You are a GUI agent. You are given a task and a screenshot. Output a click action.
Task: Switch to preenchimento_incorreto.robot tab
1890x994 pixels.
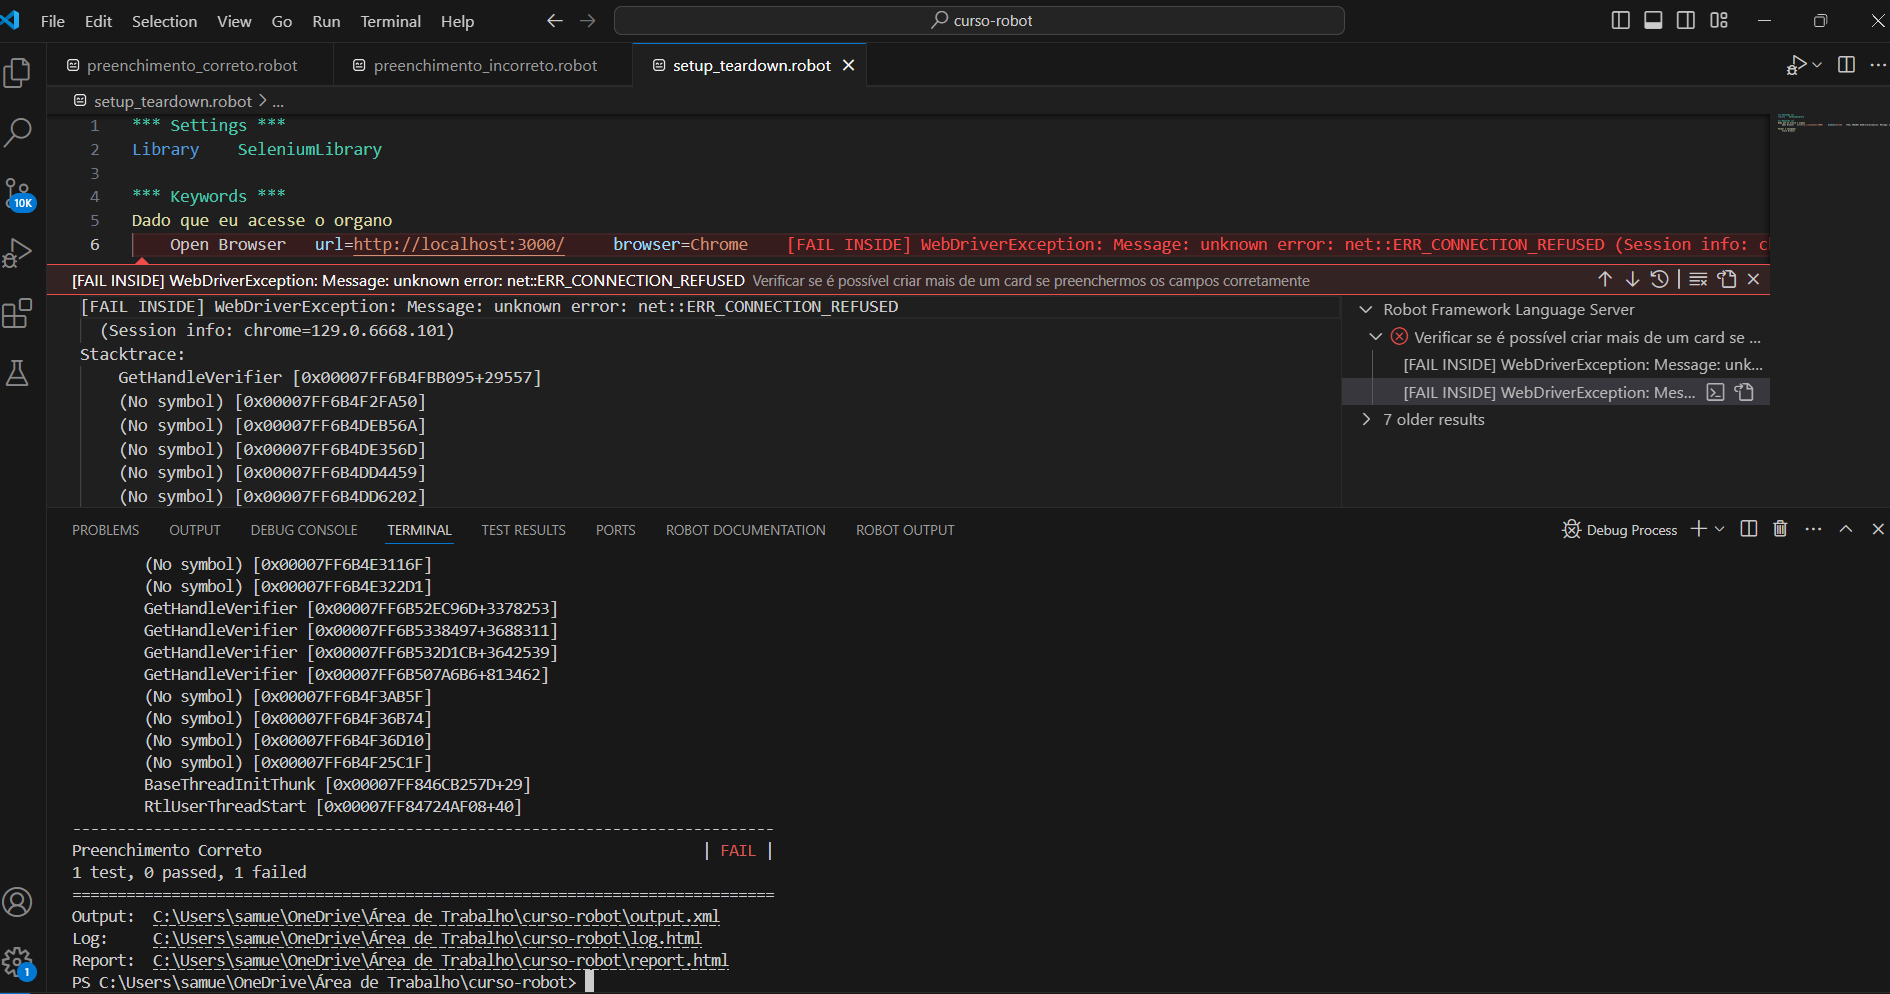[484, 65]
